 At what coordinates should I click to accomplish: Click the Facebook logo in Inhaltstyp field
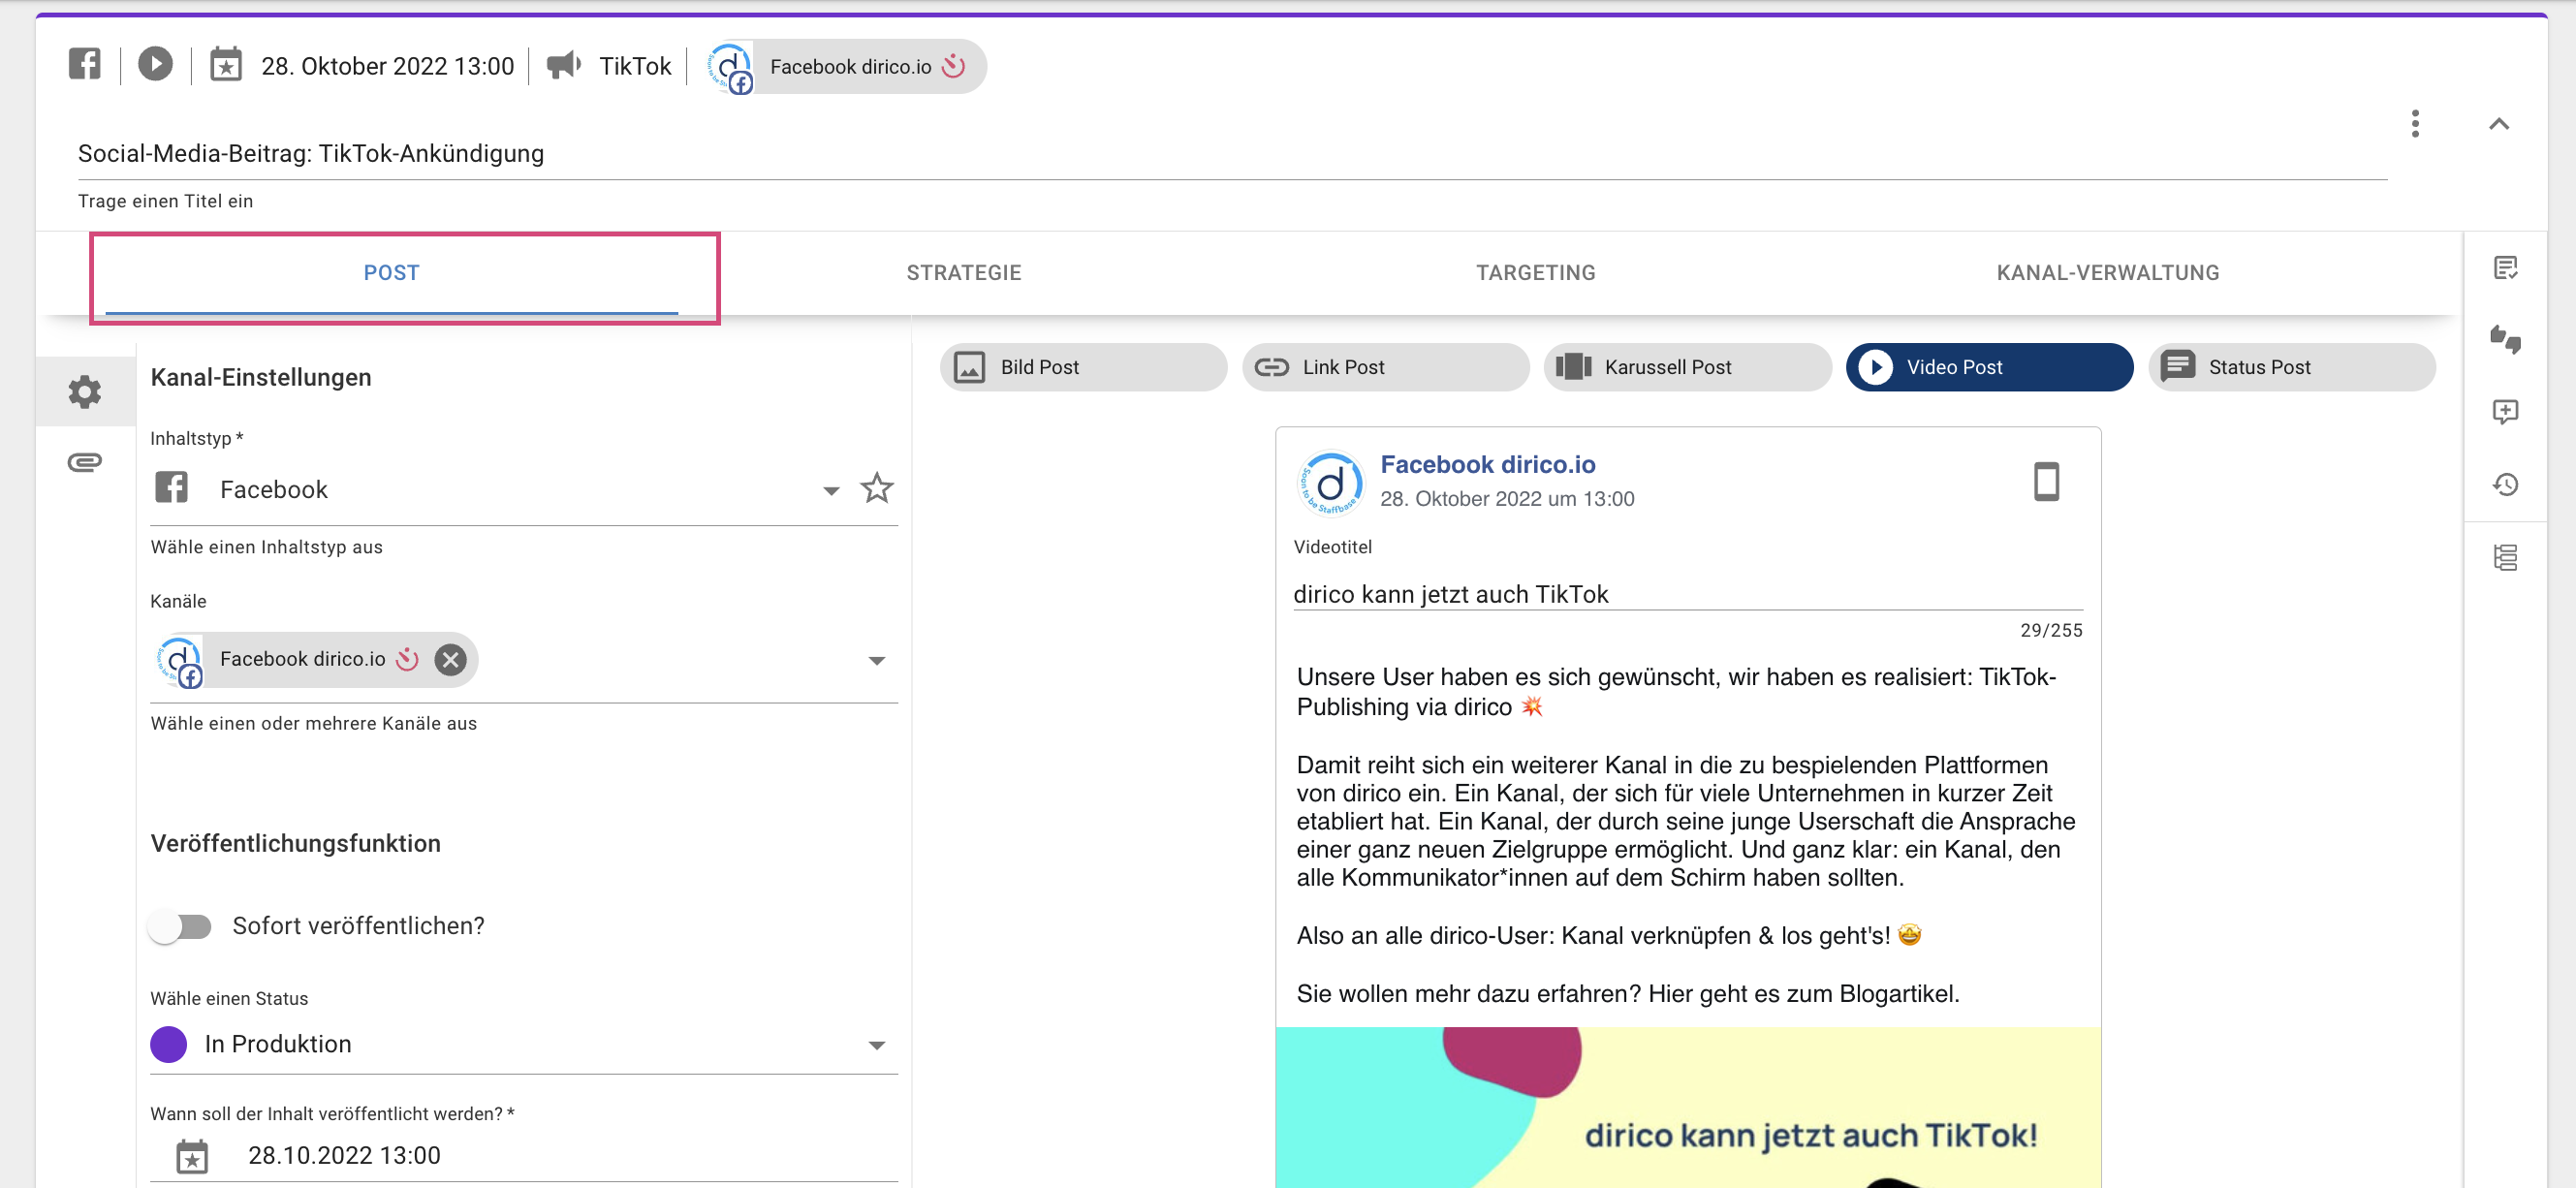pos(171,488)
